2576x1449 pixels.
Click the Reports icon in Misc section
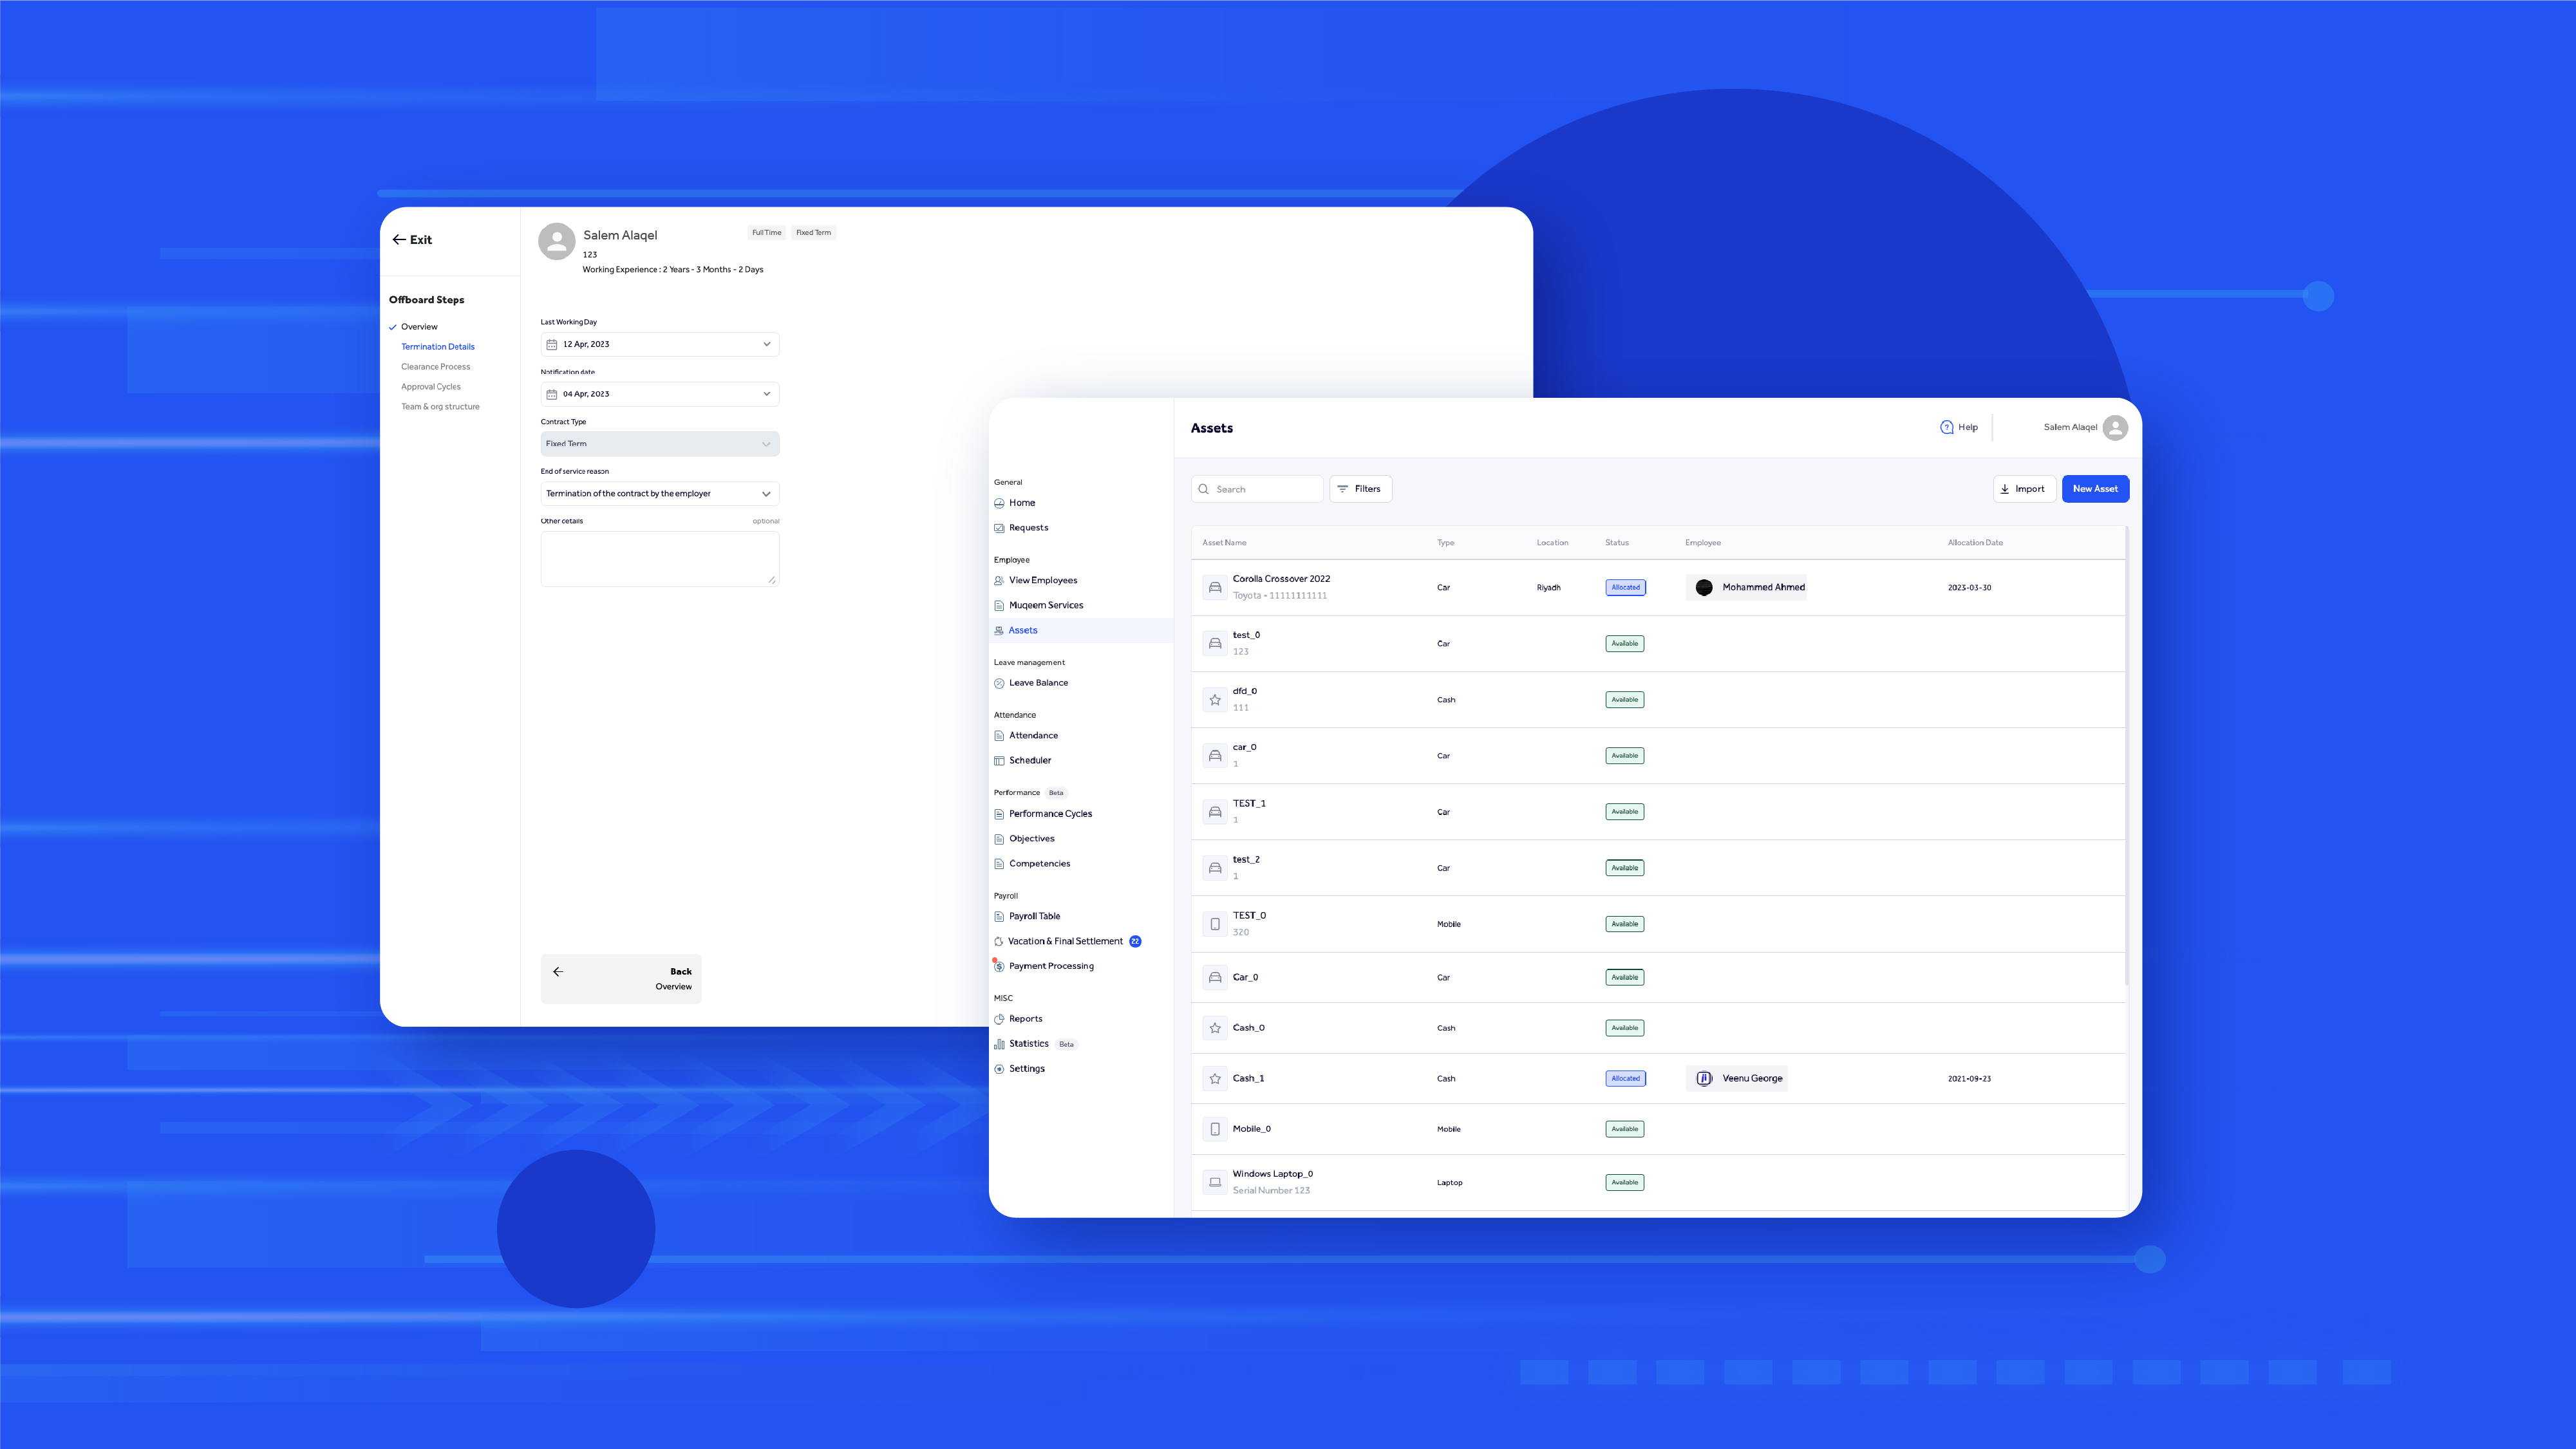click(x=1000, y=1017)
